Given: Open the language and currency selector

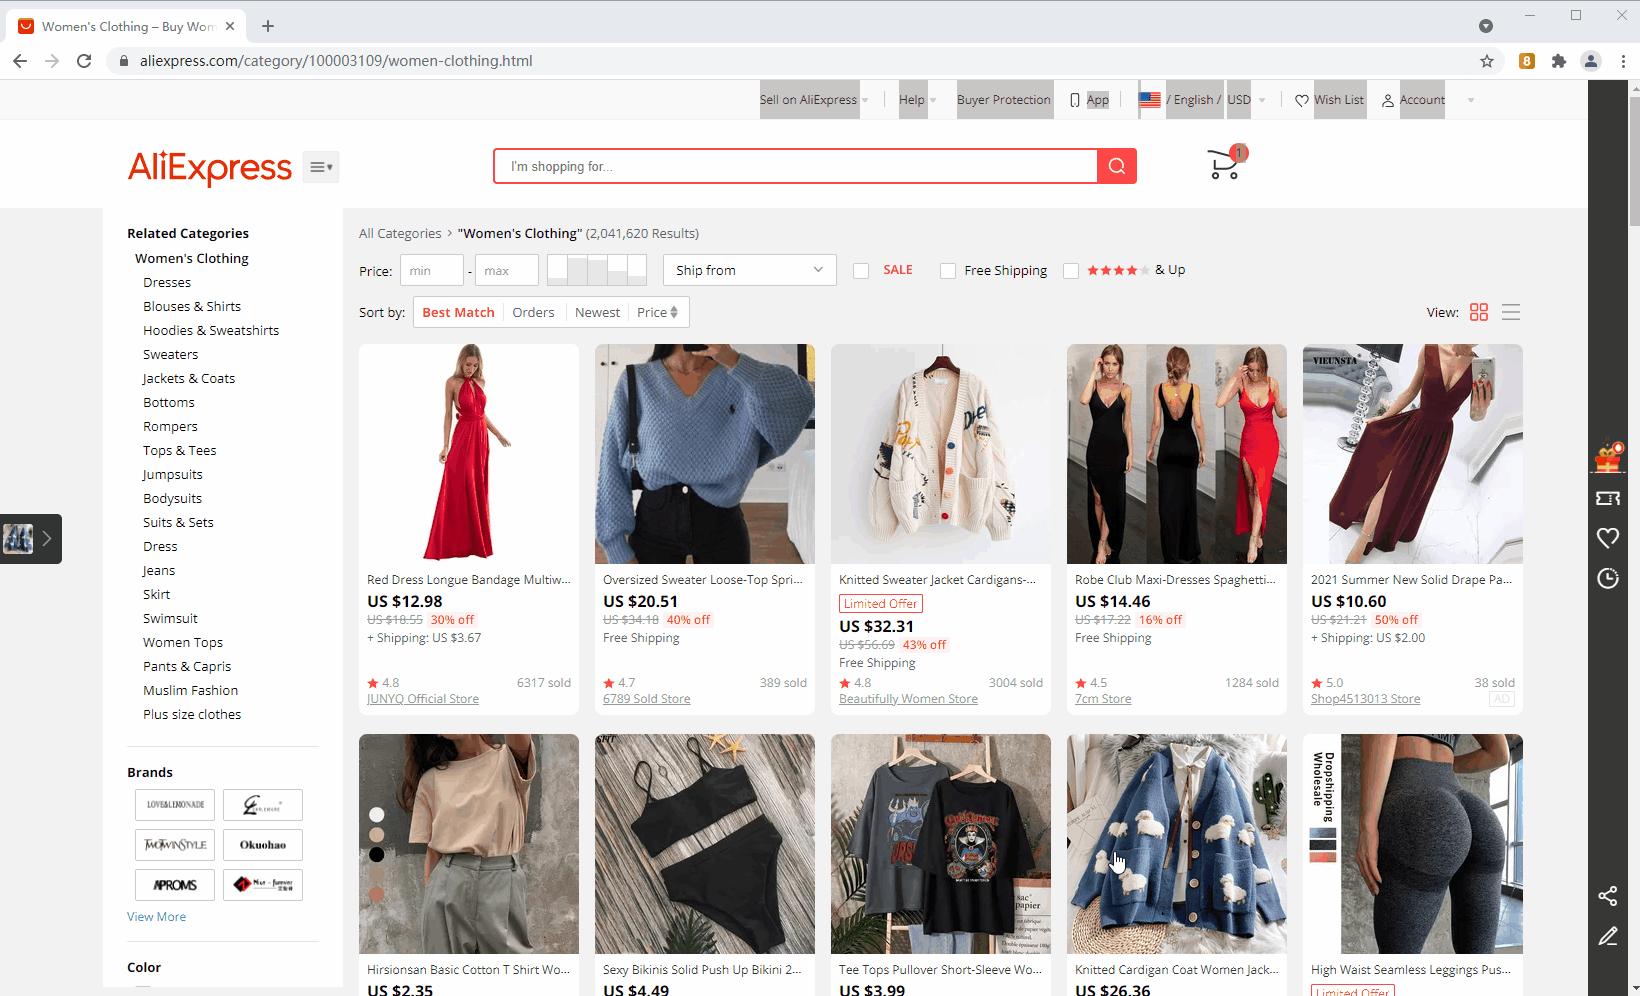Looking at the screenshot, I should 1202,100.
